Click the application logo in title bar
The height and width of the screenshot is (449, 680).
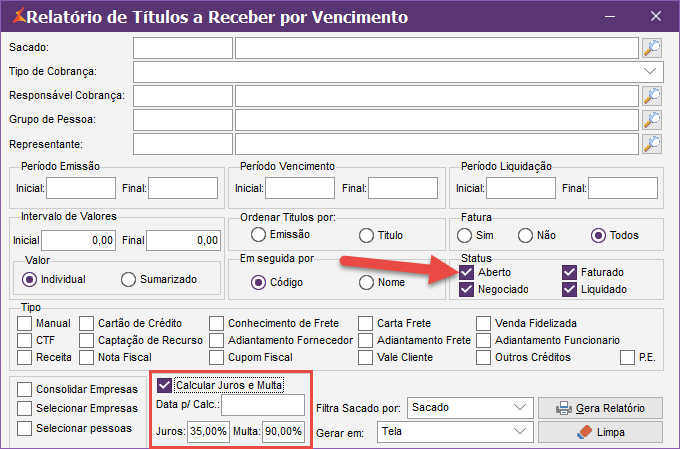[x=19, y=16]
